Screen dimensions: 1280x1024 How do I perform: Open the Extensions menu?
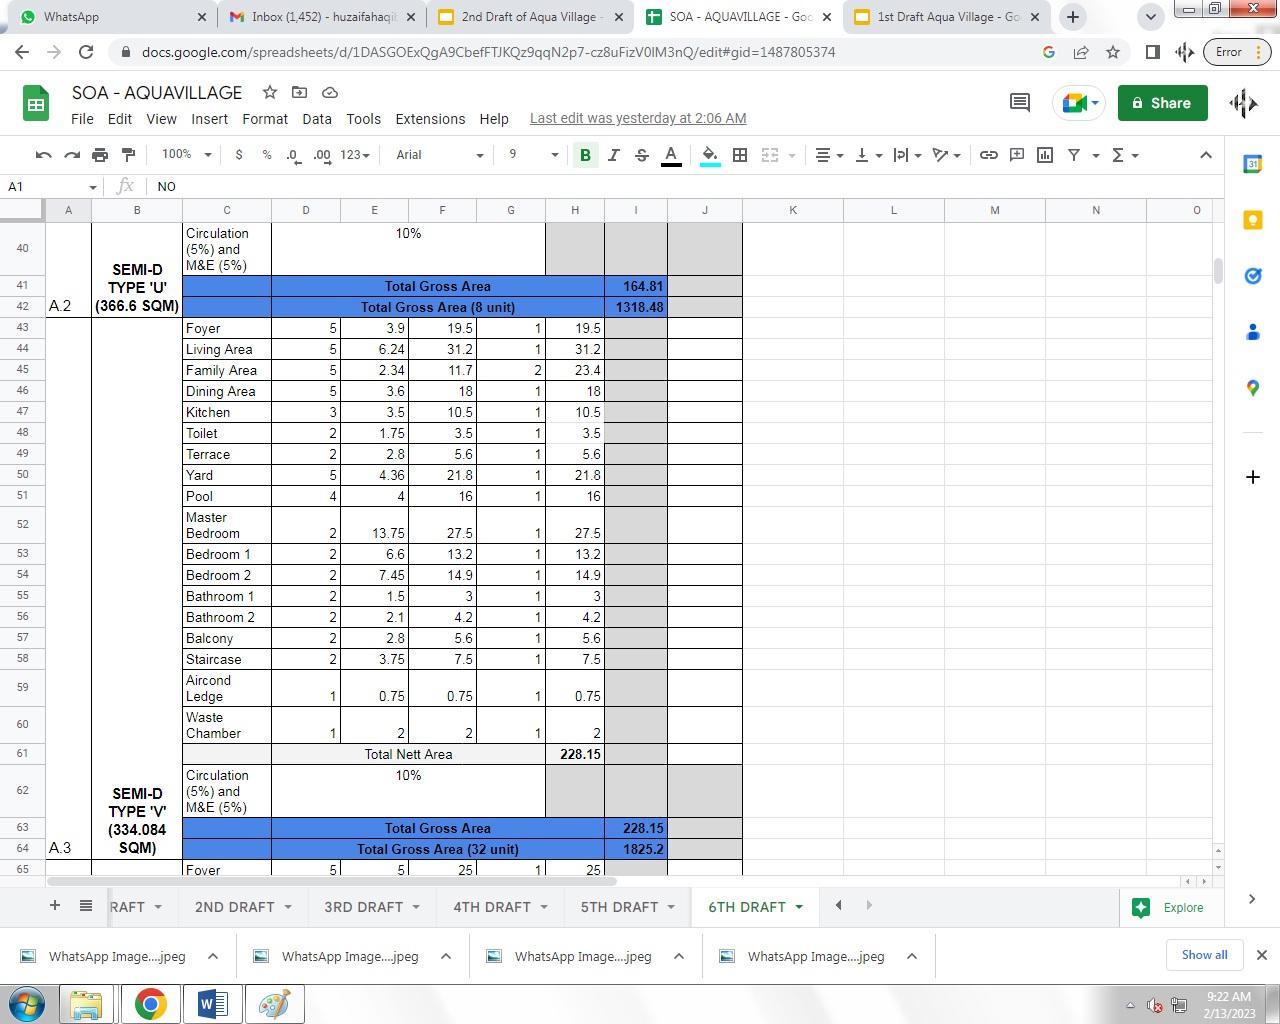pos(430,118)
